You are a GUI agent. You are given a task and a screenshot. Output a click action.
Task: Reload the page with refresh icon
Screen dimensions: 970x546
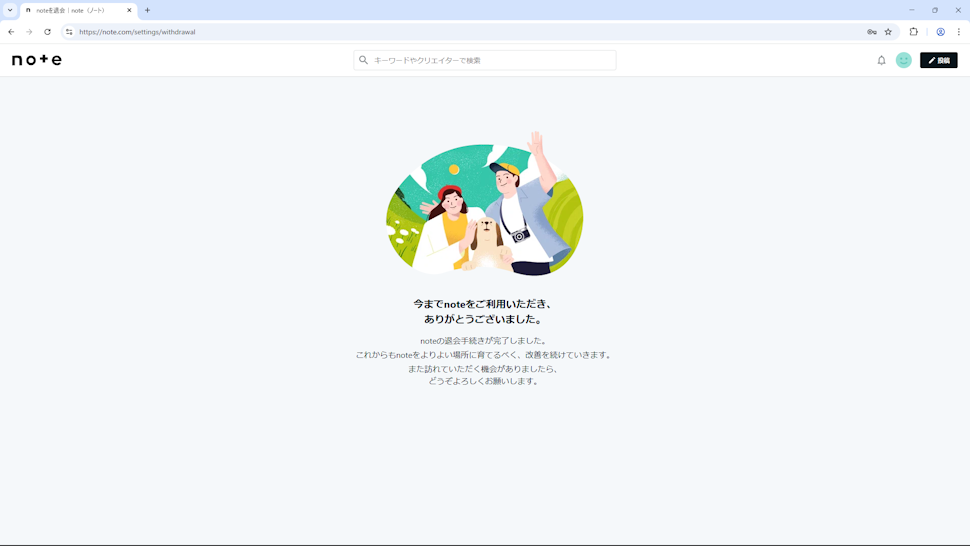(x=47, y=32)
